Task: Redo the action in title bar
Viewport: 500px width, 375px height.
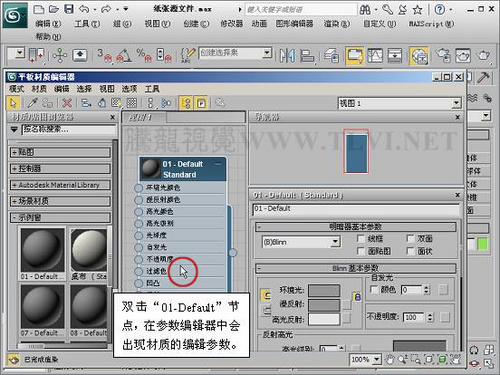Action: click(x=106, y=9)
